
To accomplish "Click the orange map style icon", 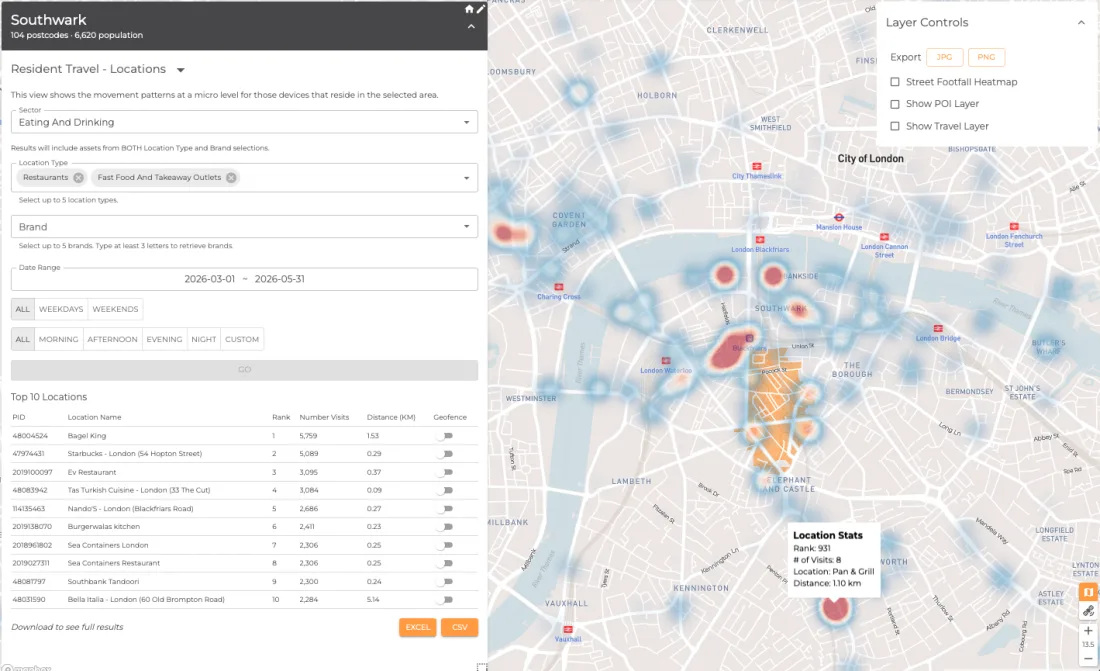I will click(x=1088, y=592).
